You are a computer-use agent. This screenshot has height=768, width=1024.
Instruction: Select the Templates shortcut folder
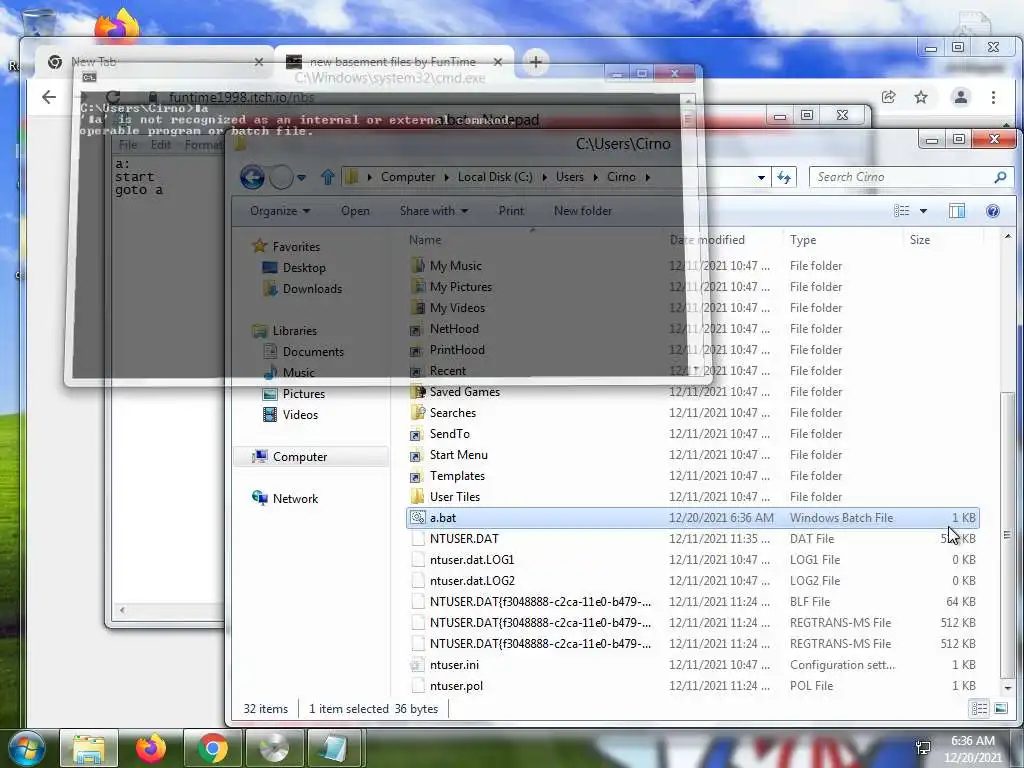[457, 475]
